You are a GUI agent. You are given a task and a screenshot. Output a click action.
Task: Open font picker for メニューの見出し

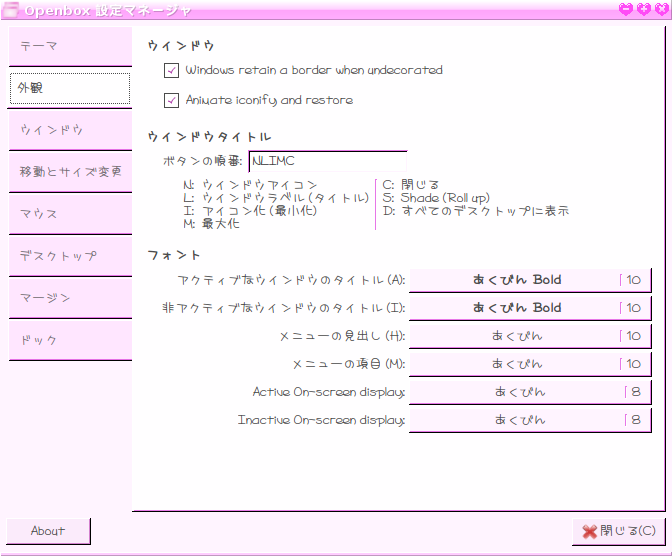click(530, 336)
